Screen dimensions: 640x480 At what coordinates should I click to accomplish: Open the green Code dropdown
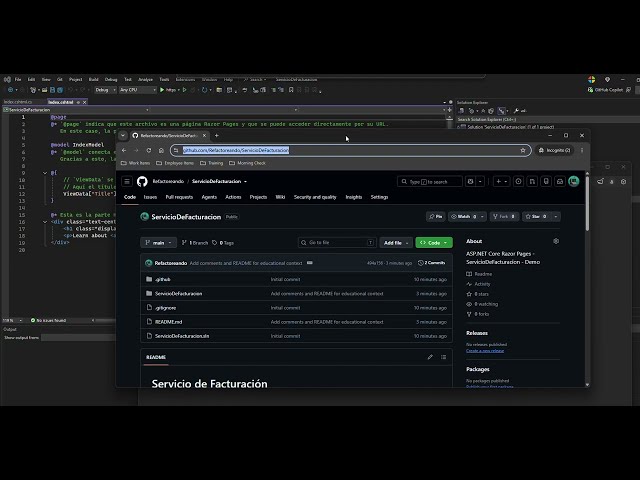(x=434, y=242)
